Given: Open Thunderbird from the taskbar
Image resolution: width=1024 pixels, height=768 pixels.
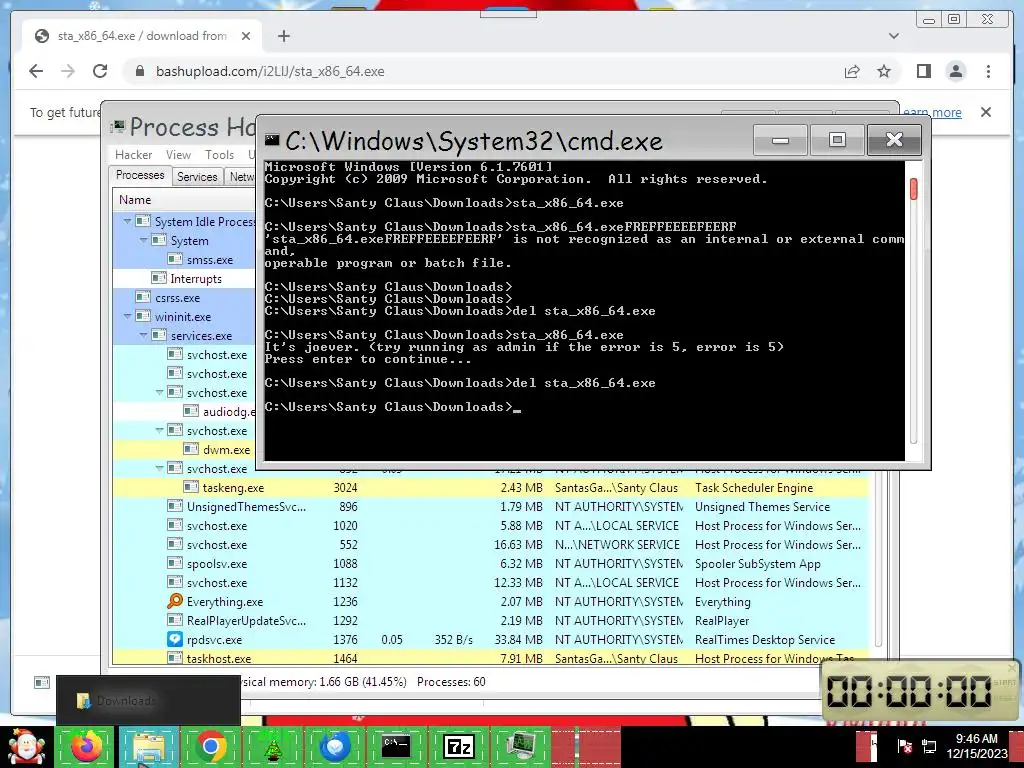Looking at the screenshot, I should pos(334,746).
